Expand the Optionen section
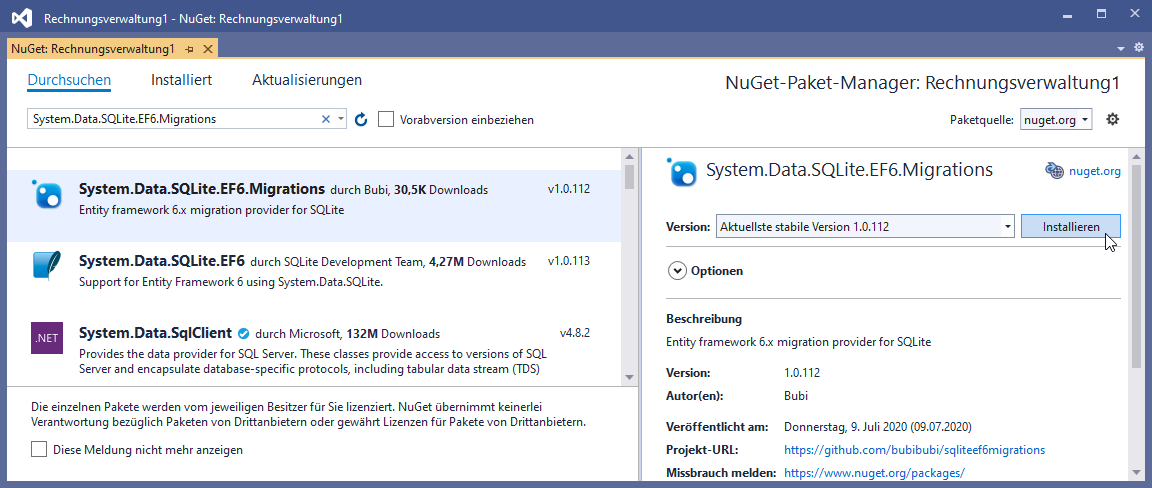The width and height of the screenshot is (1152, 488). coord(677,270)
